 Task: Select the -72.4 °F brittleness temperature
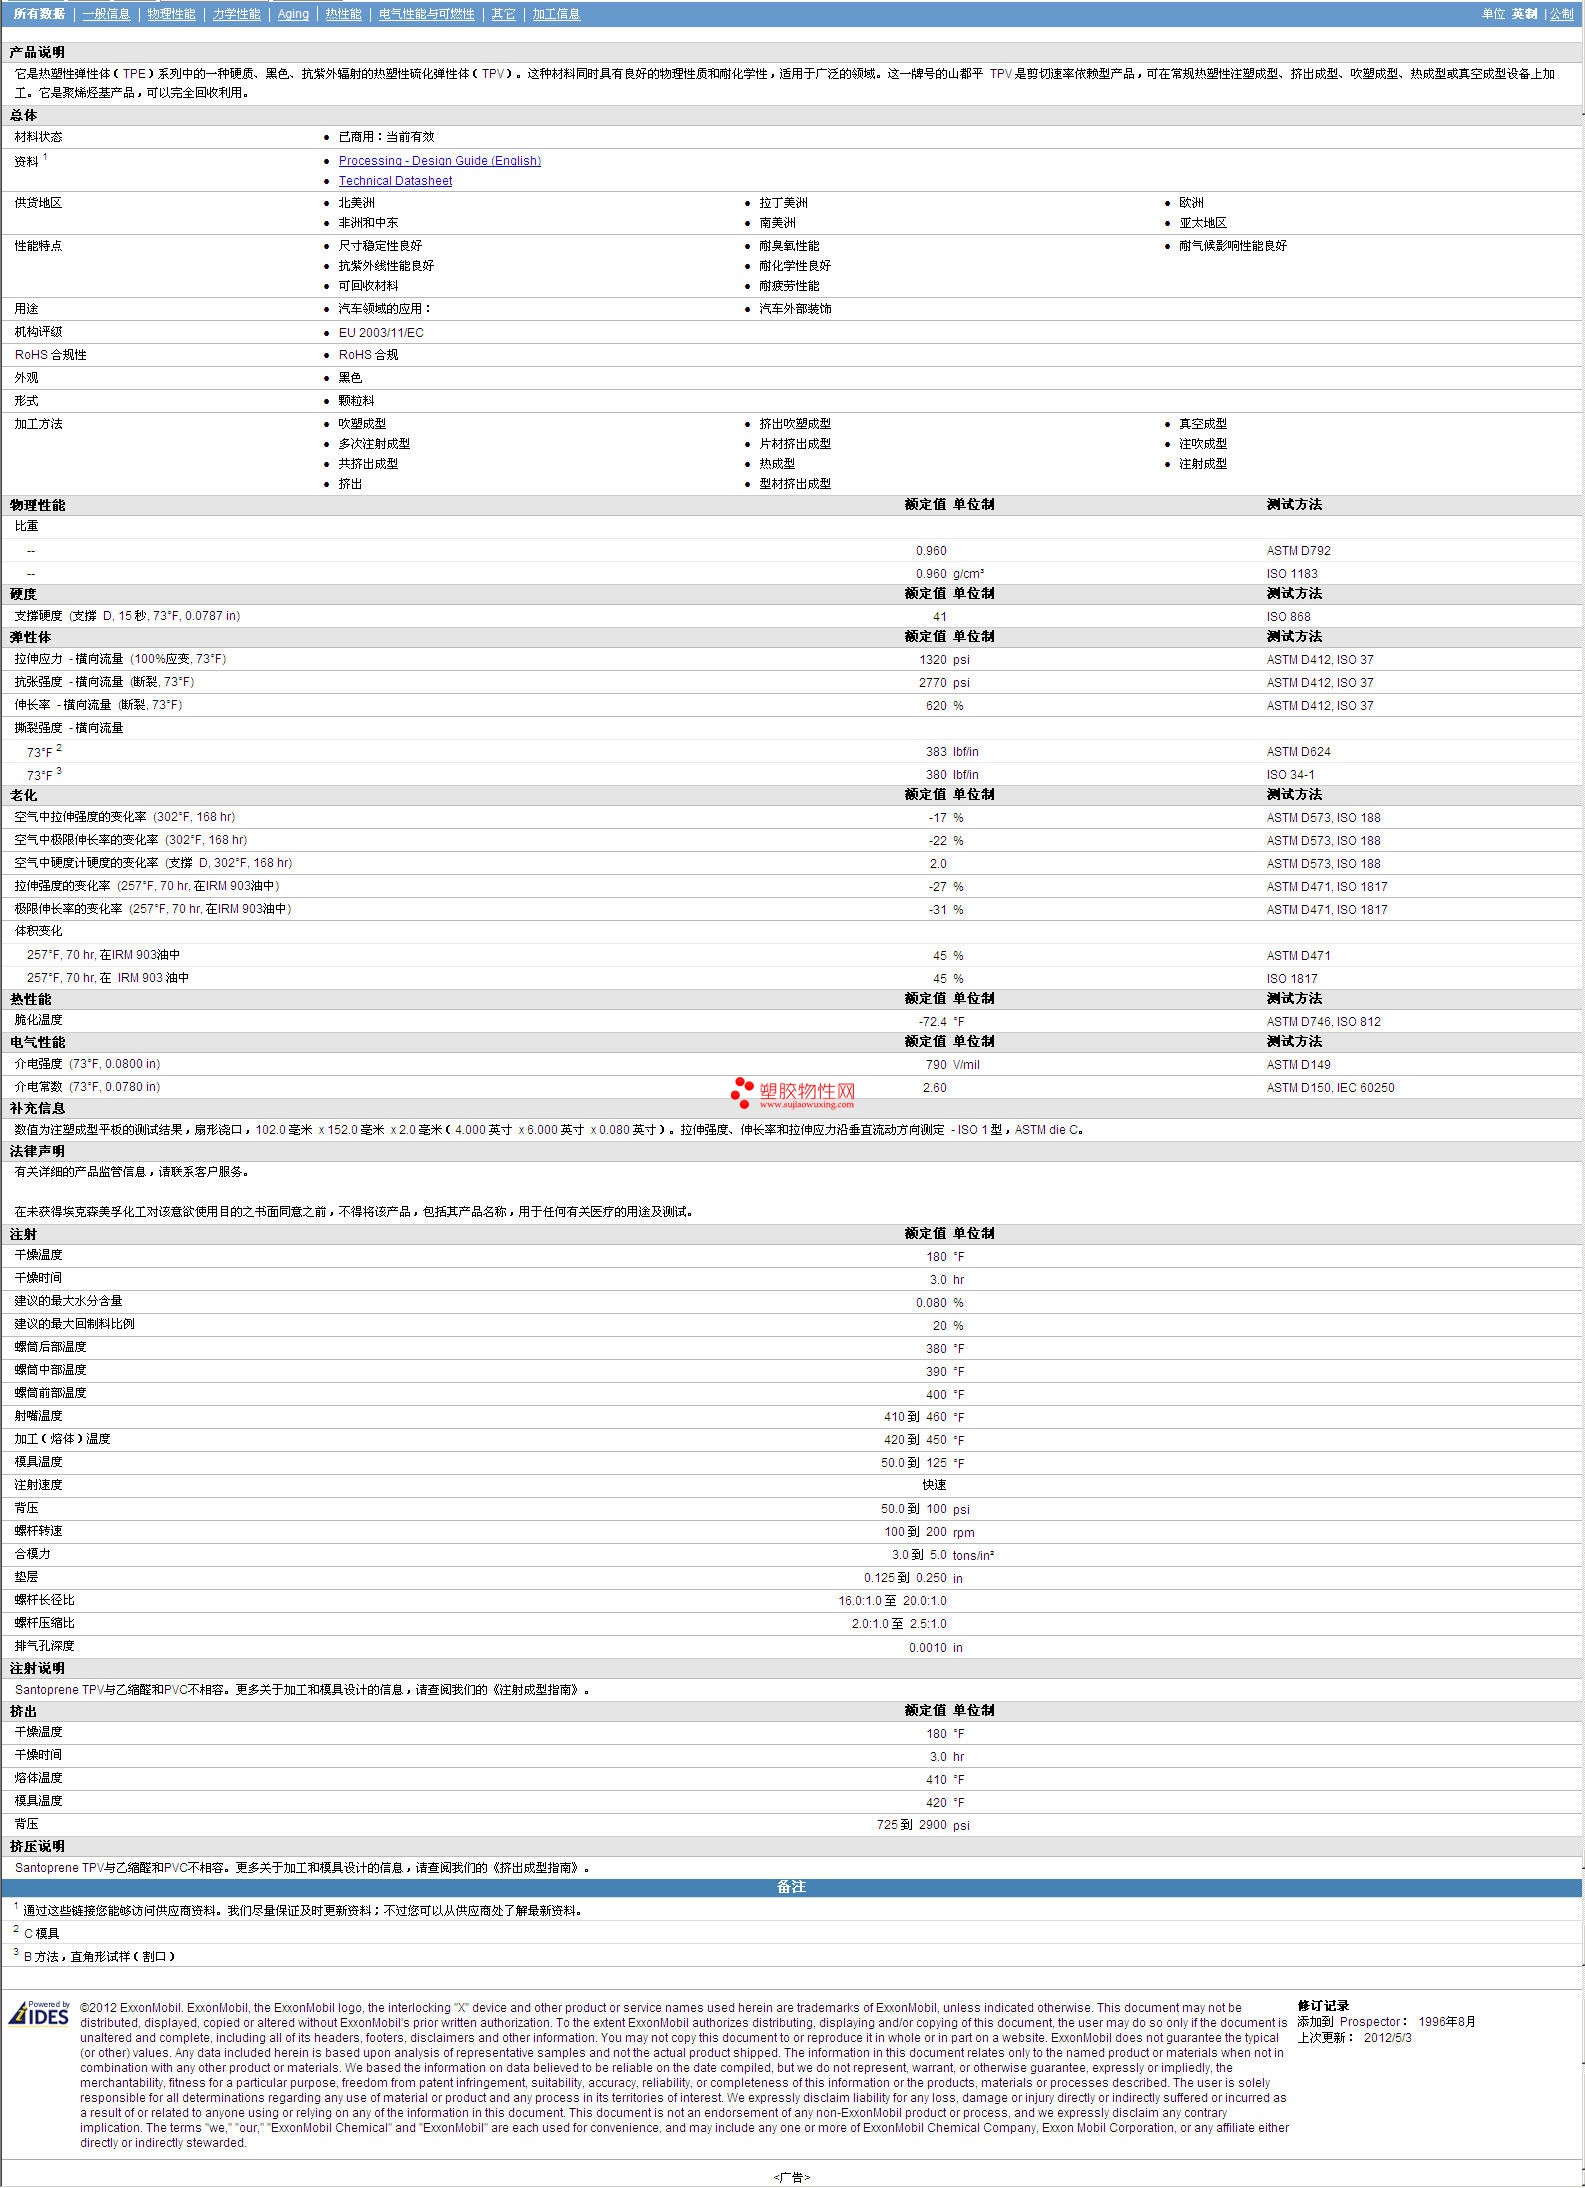[x=941, y=1022]
